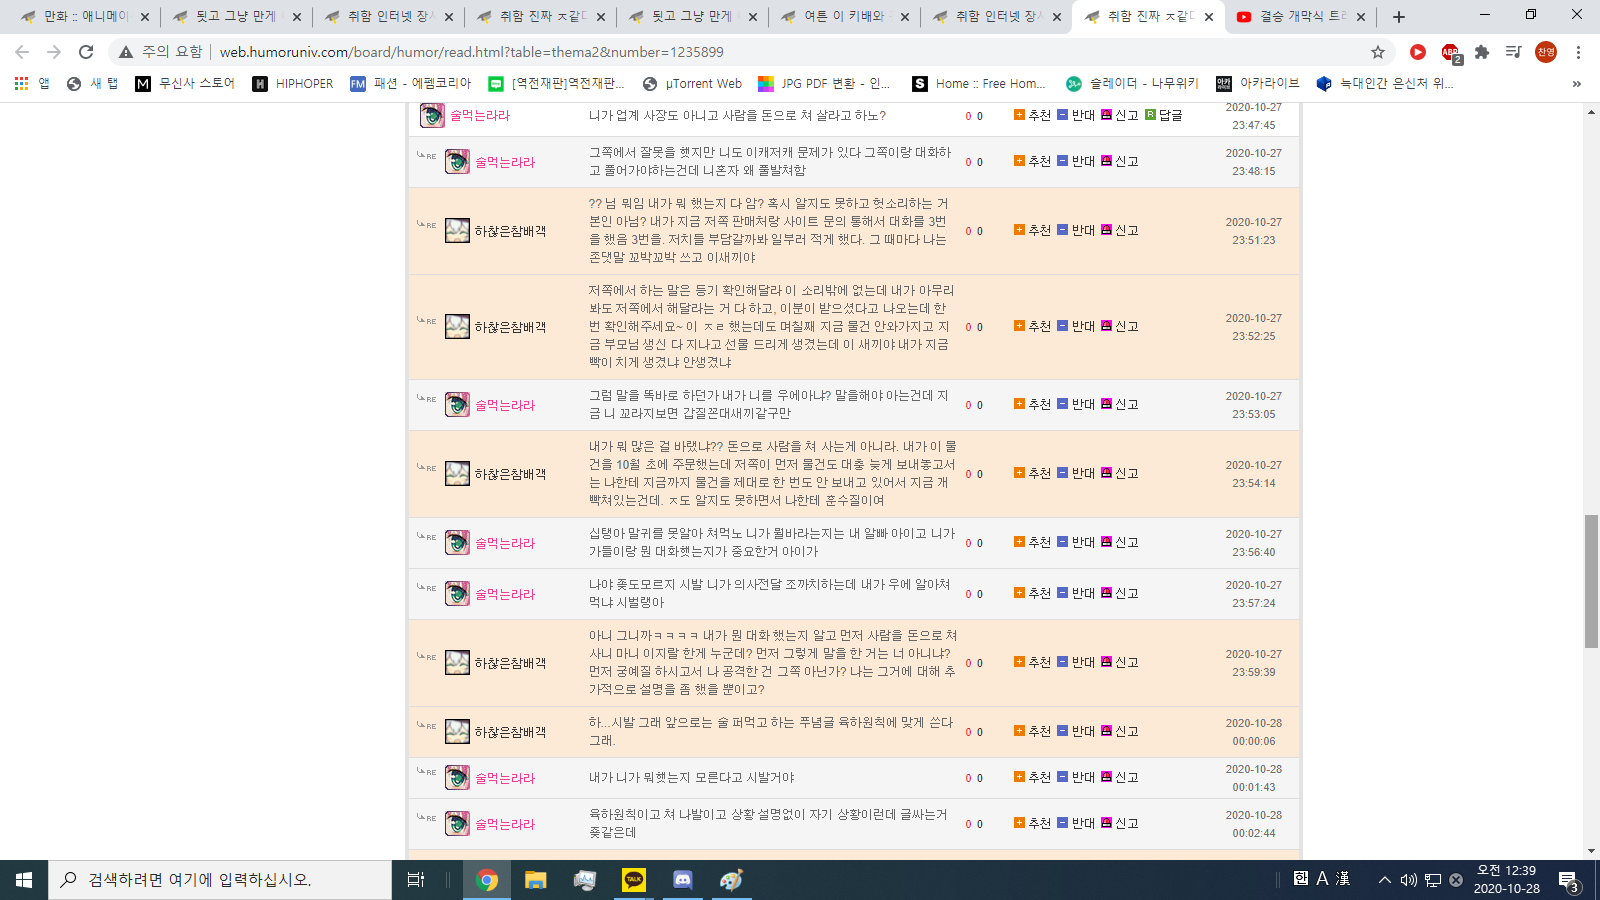Open the JPG PDF 변환 bookmark
This screenshot has width=1600, height=900.
pyautogui.click(x=824, y=84)
